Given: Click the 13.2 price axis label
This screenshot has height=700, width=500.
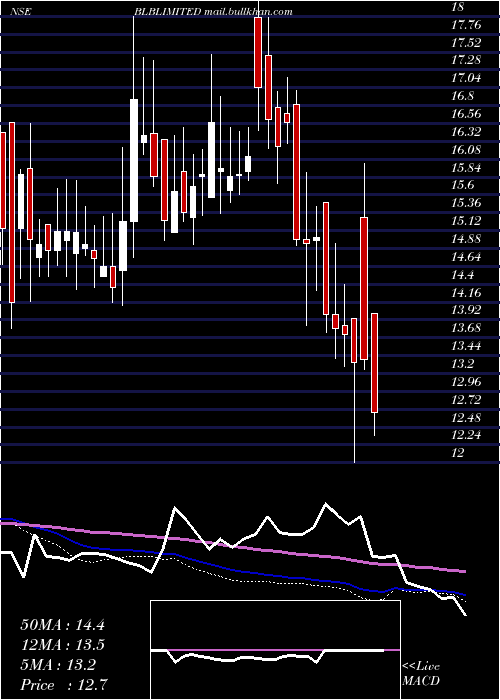Looking at the screenshot, I should pyautogui.click(x=462, y=364).
